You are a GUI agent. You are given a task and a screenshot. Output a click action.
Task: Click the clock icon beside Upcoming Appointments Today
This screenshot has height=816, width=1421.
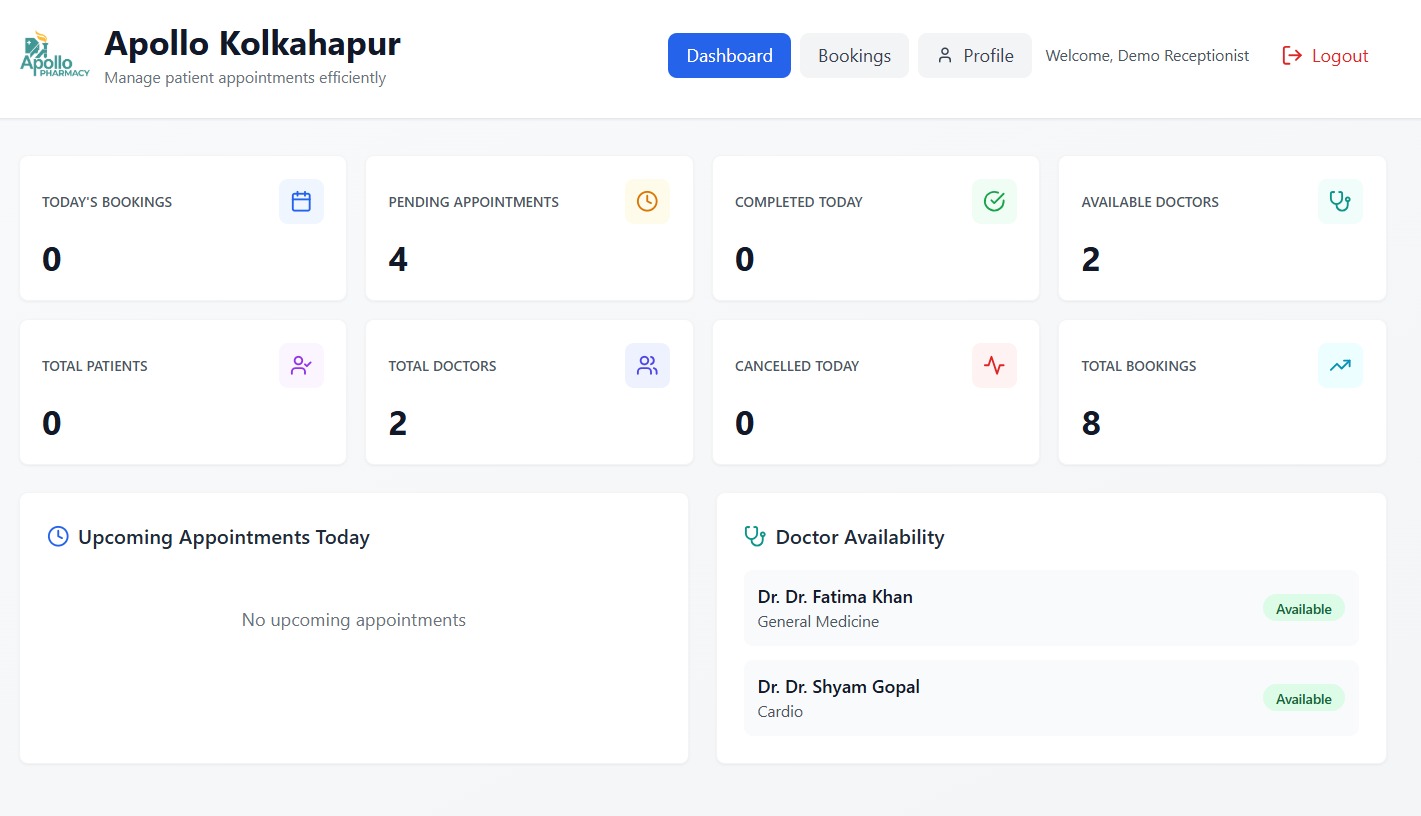[58, 537]
